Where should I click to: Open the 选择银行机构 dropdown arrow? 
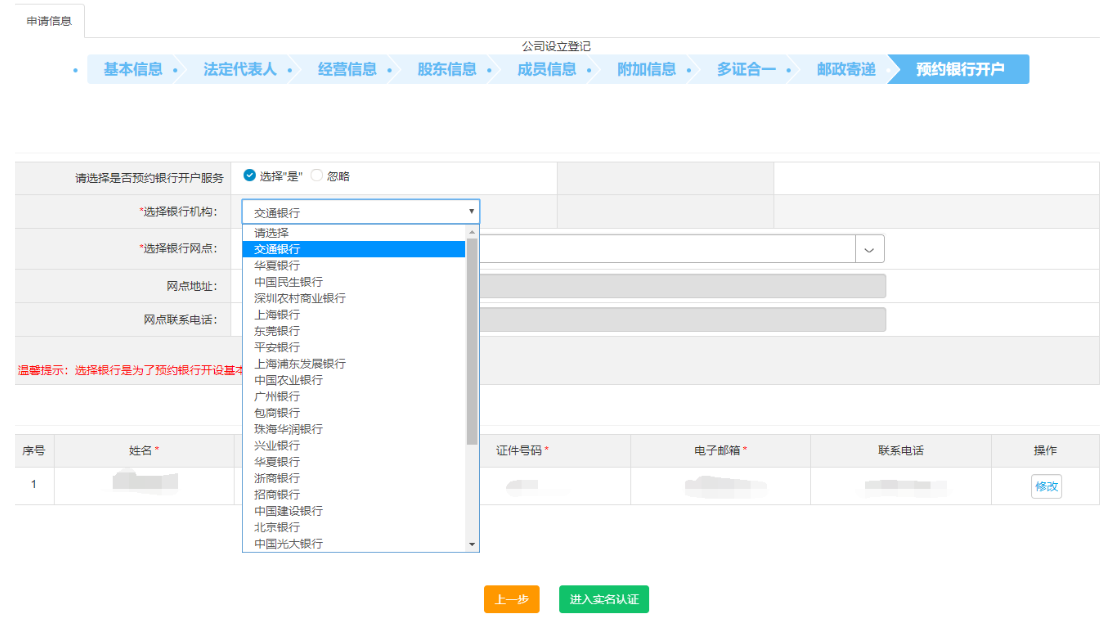(471, 212)
